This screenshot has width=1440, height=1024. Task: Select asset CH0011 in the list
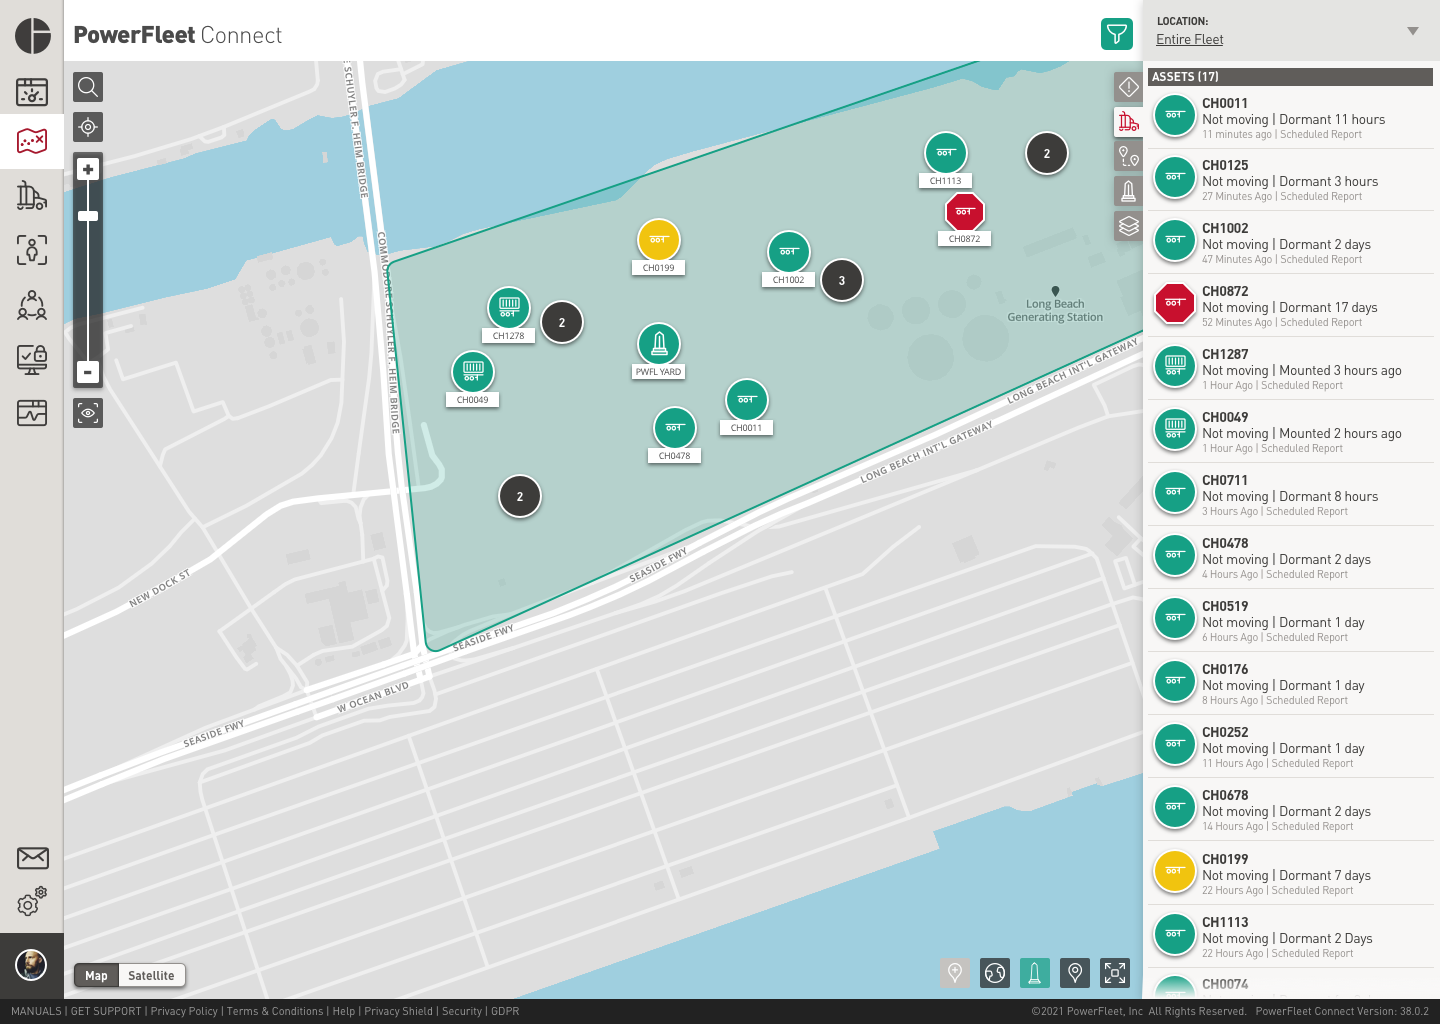pyautogui.click(x=1291, y=118)
